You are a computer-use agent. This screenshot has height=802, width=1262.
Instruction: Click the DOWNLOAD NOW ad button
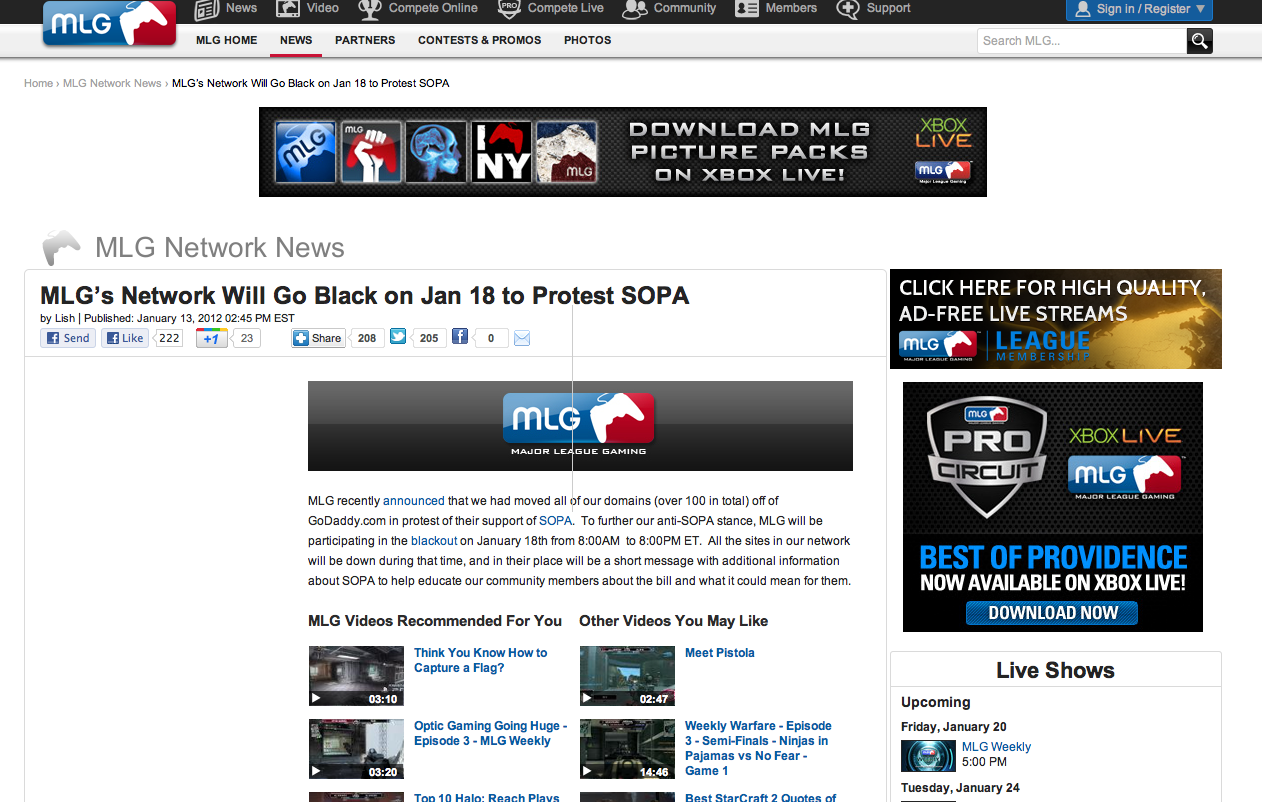(1052, 612)
